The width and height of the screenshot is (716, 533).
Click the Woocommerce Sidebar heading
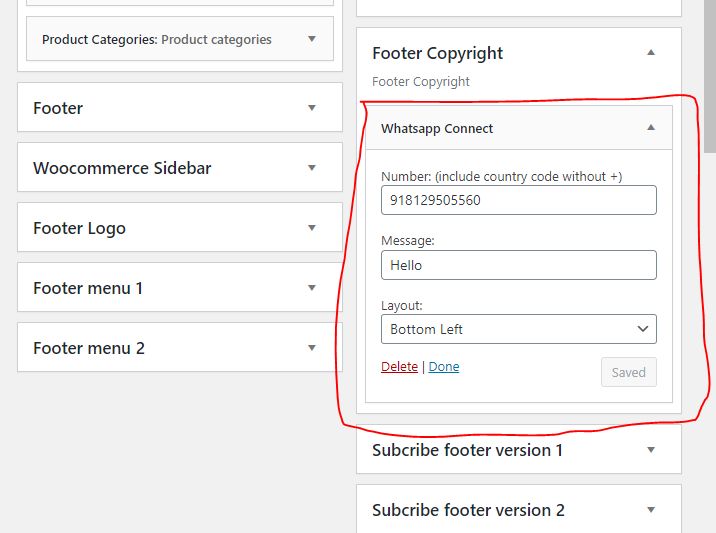click(122, 168)
